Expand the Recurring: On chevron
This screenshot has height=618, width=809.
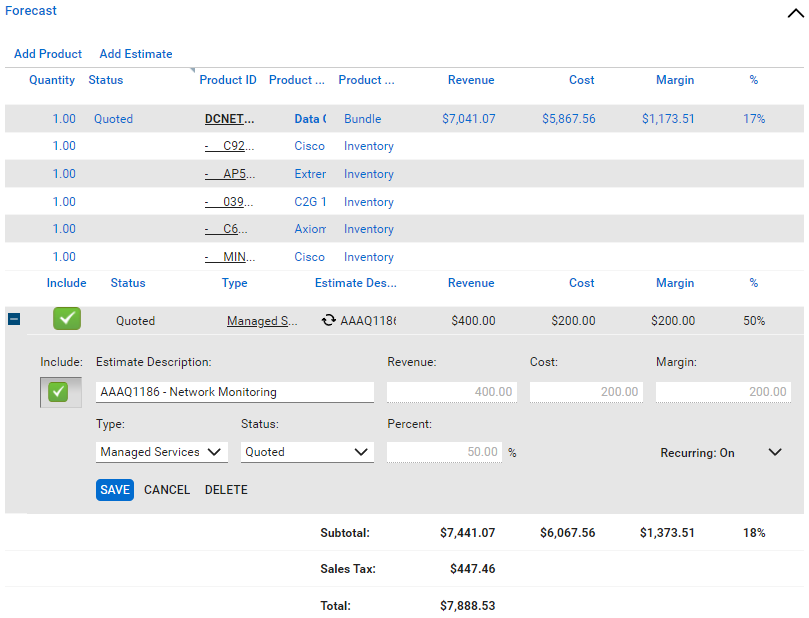(774, 452)
